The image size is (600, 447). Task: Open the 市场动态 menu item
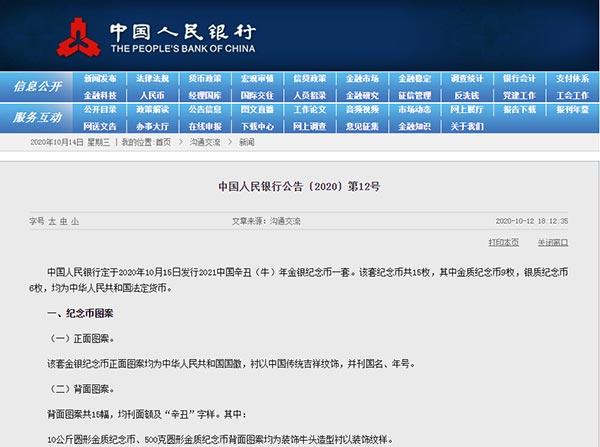click(414, 109)
